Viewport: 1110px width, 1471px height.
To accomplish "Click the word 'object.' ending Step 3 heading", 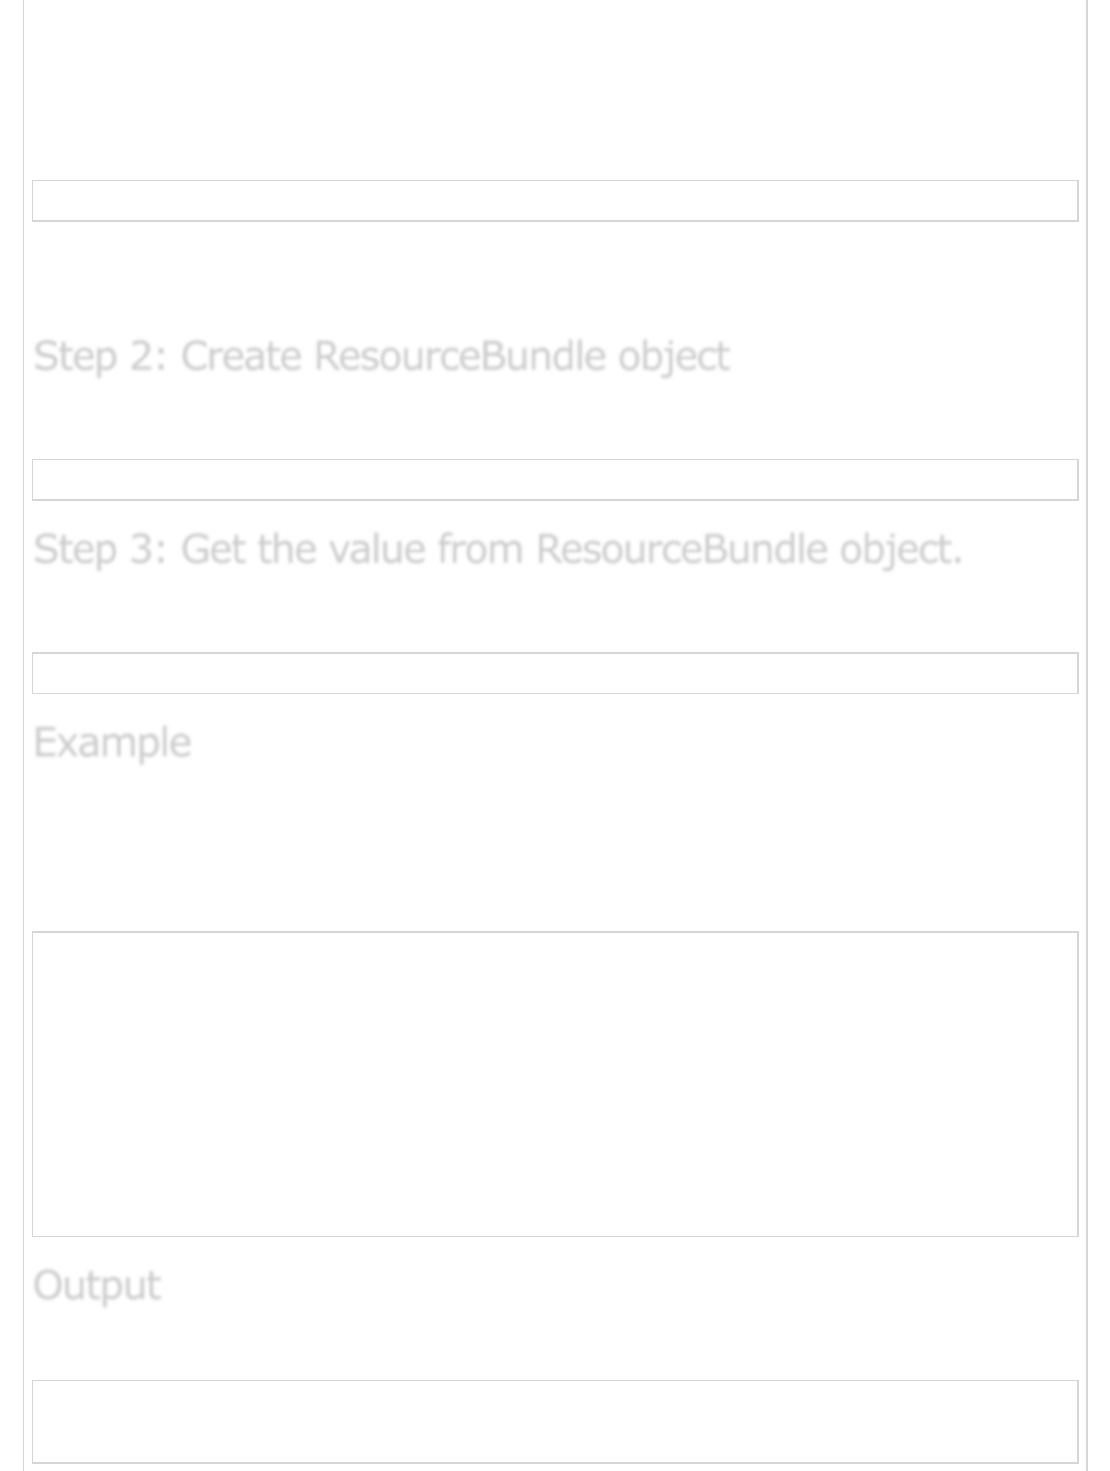I will click(x=900, y=550).
